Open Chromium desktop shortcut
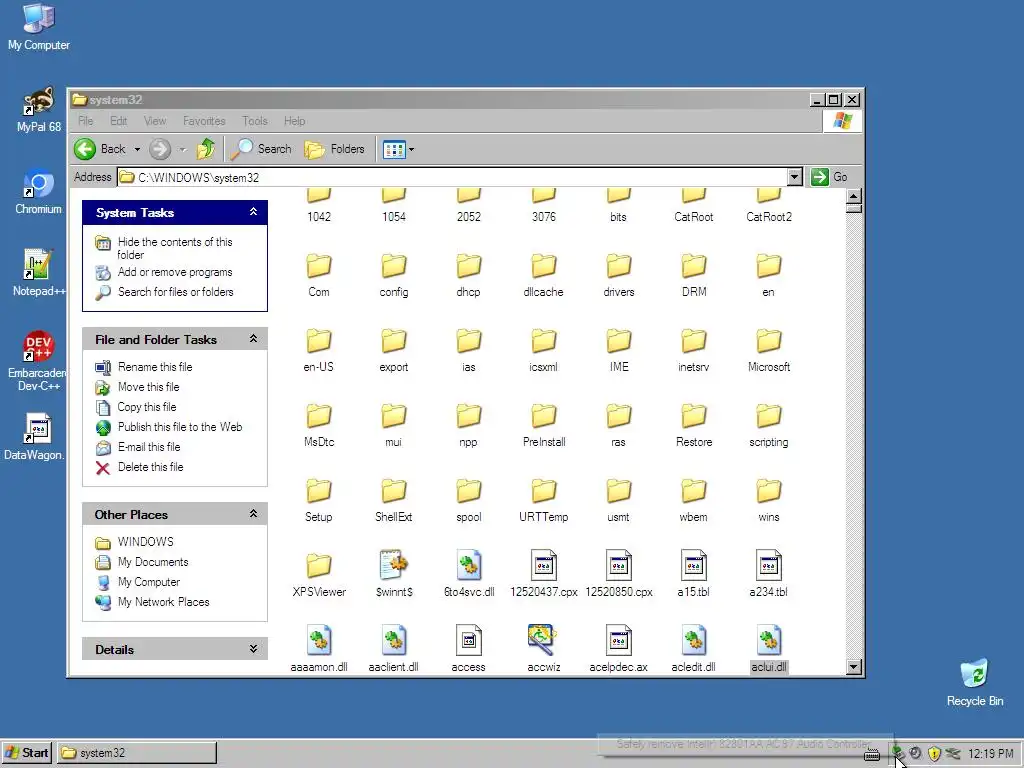The height and width of the screenshot is (768, 1024). tap(39, 192)
